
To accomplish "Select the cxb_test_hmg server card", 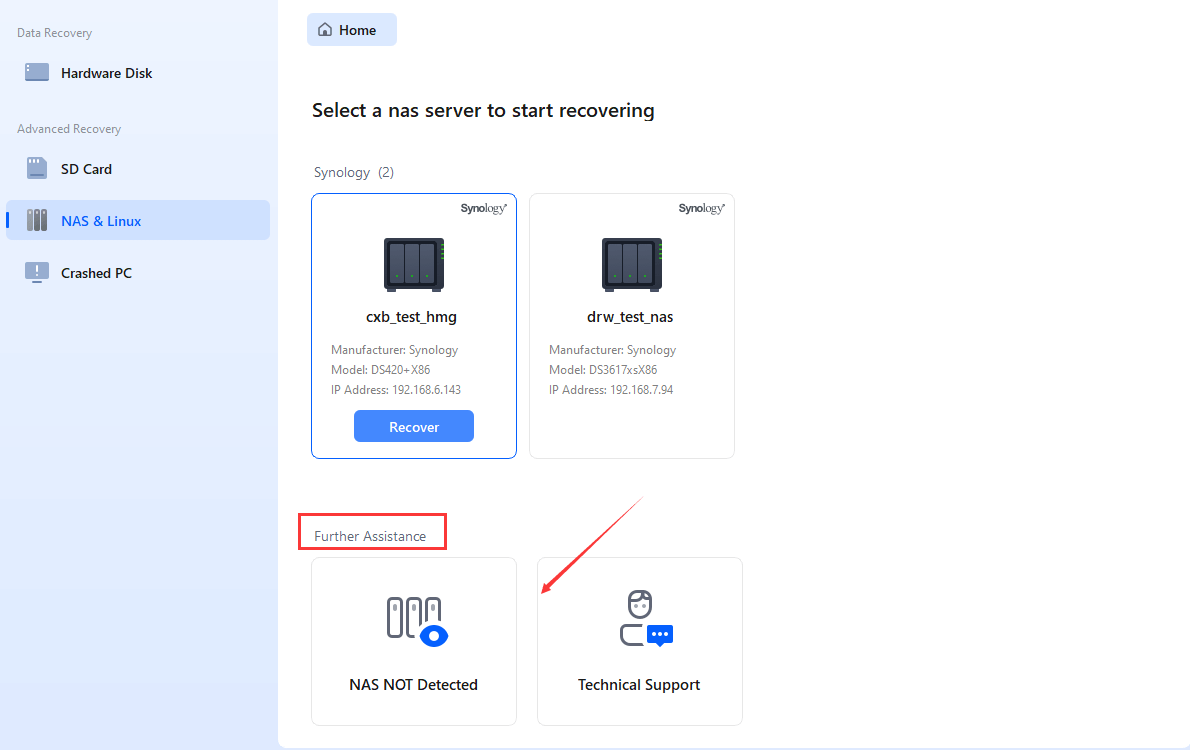I will point(413,326).
